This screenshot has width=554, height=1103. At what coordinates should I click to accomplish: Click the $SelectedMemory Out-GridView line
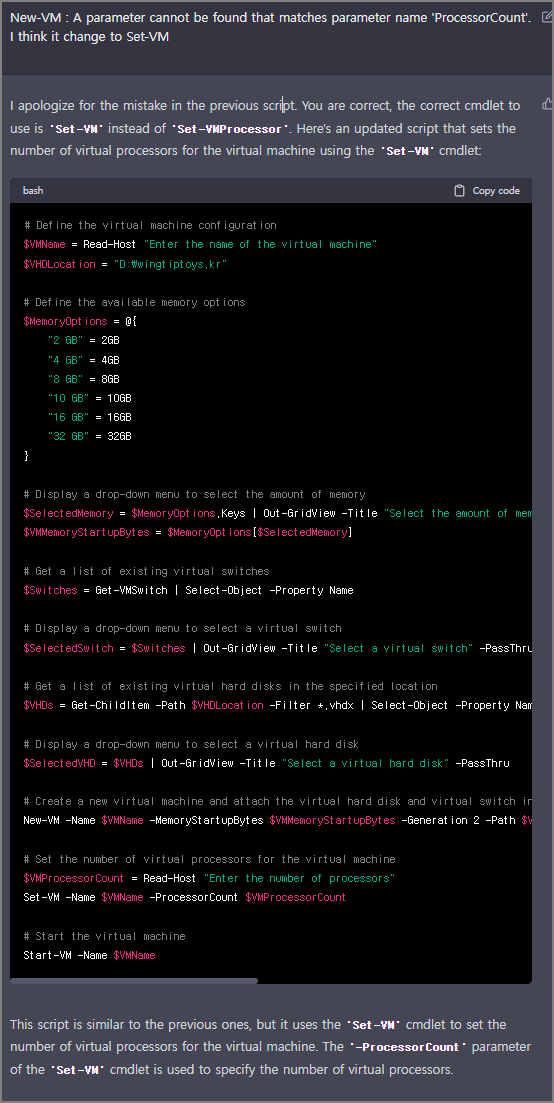(x=277, y=514)
